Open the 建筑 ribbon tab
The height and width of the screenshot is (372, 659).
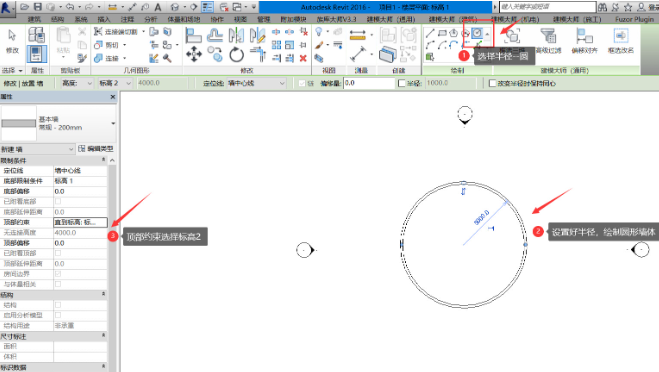pyautogui.click(x=34, y=19)
